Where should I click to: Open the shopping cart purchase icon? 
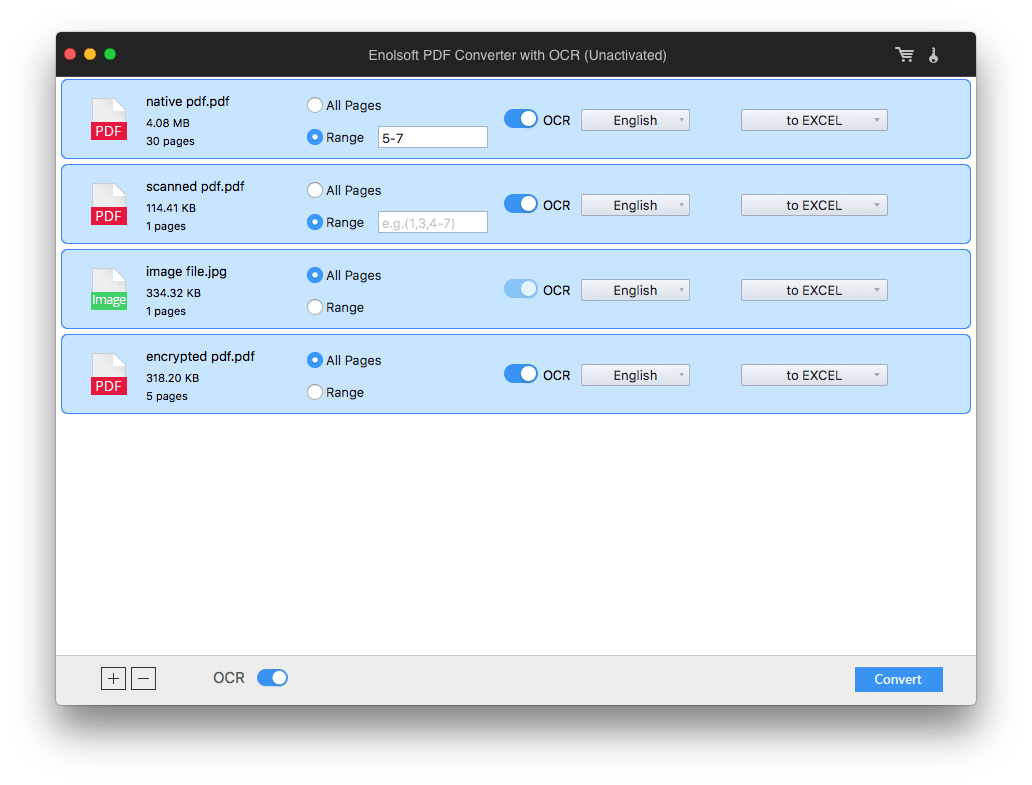tap(904, 55)
